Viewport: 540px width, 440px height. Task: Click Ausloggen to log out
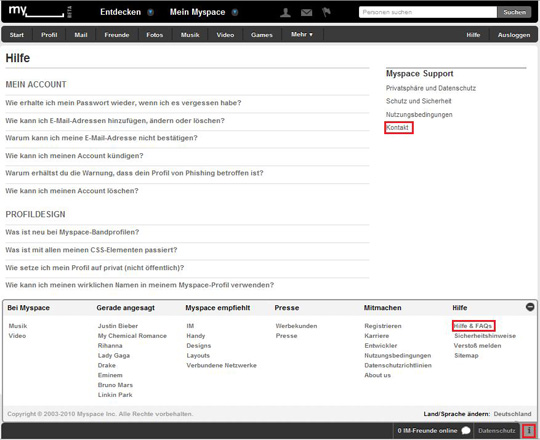coord(514,35)
